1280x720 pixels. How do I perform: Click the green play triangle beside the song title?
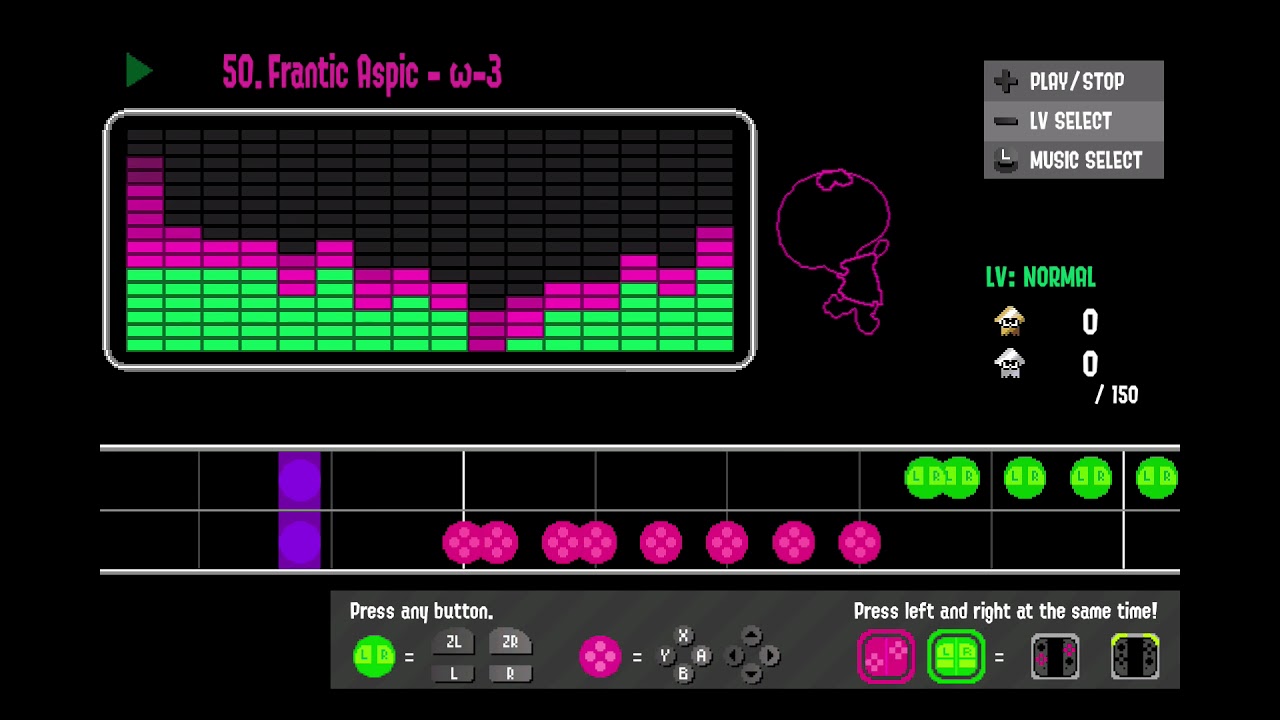point(139,71)
